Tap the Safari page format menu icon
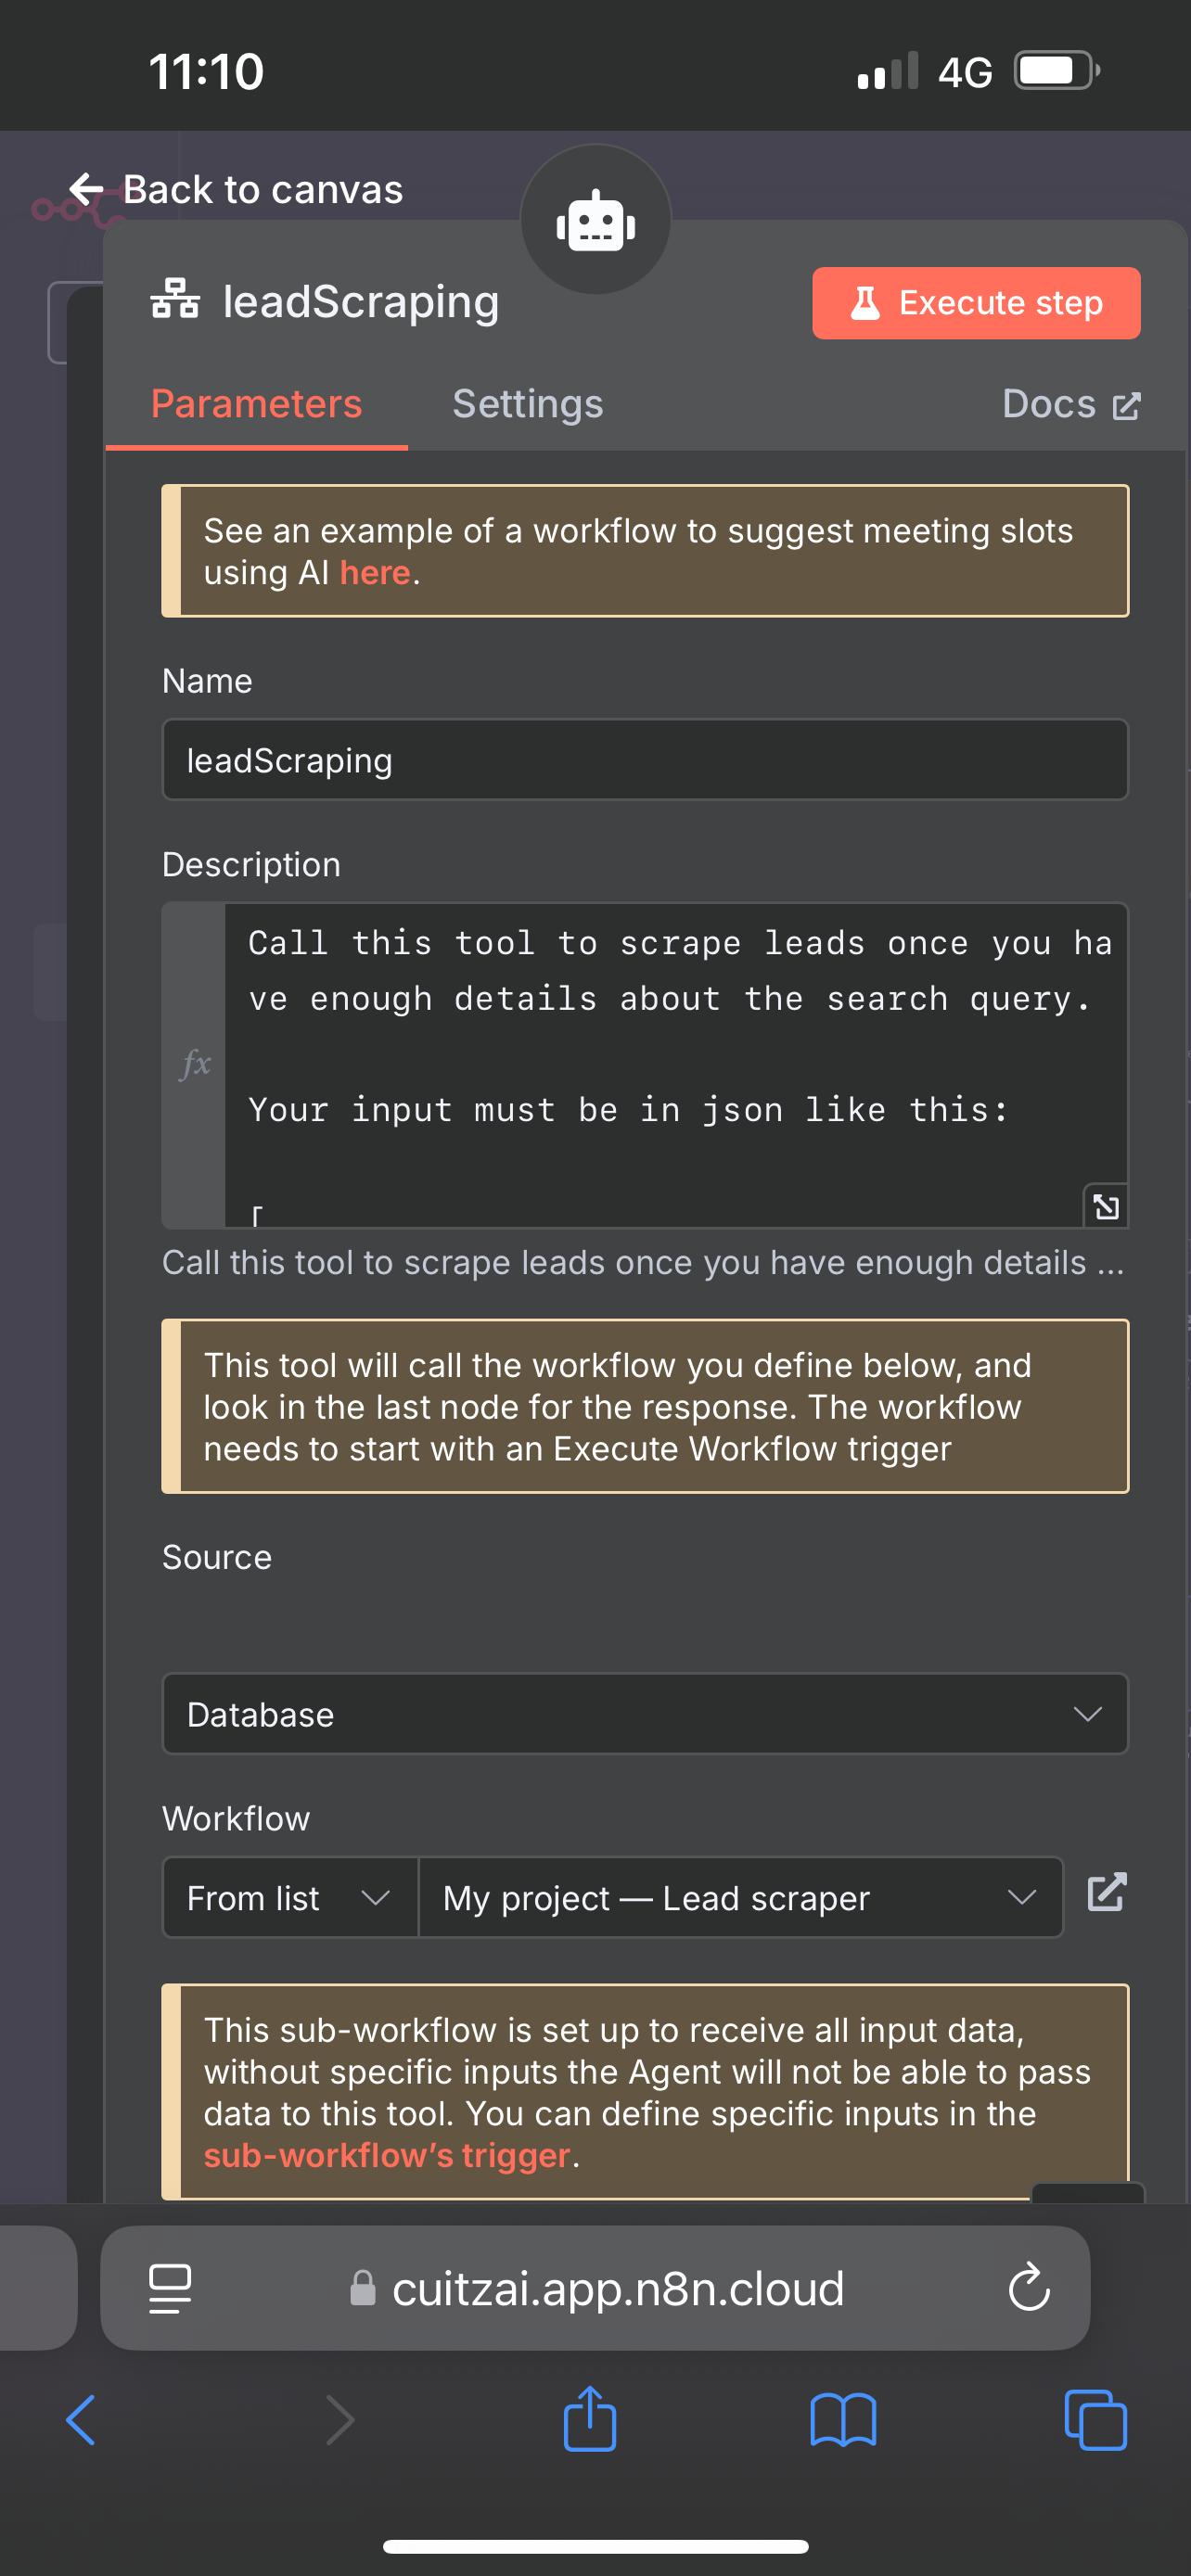1191x2576 pixels. pos(170,2288)
